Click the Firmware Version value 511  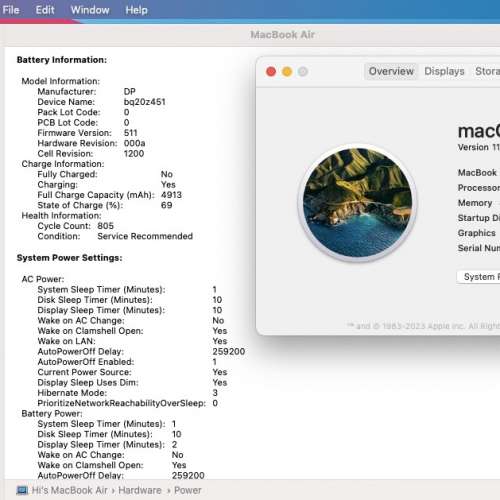coord(130,133)
